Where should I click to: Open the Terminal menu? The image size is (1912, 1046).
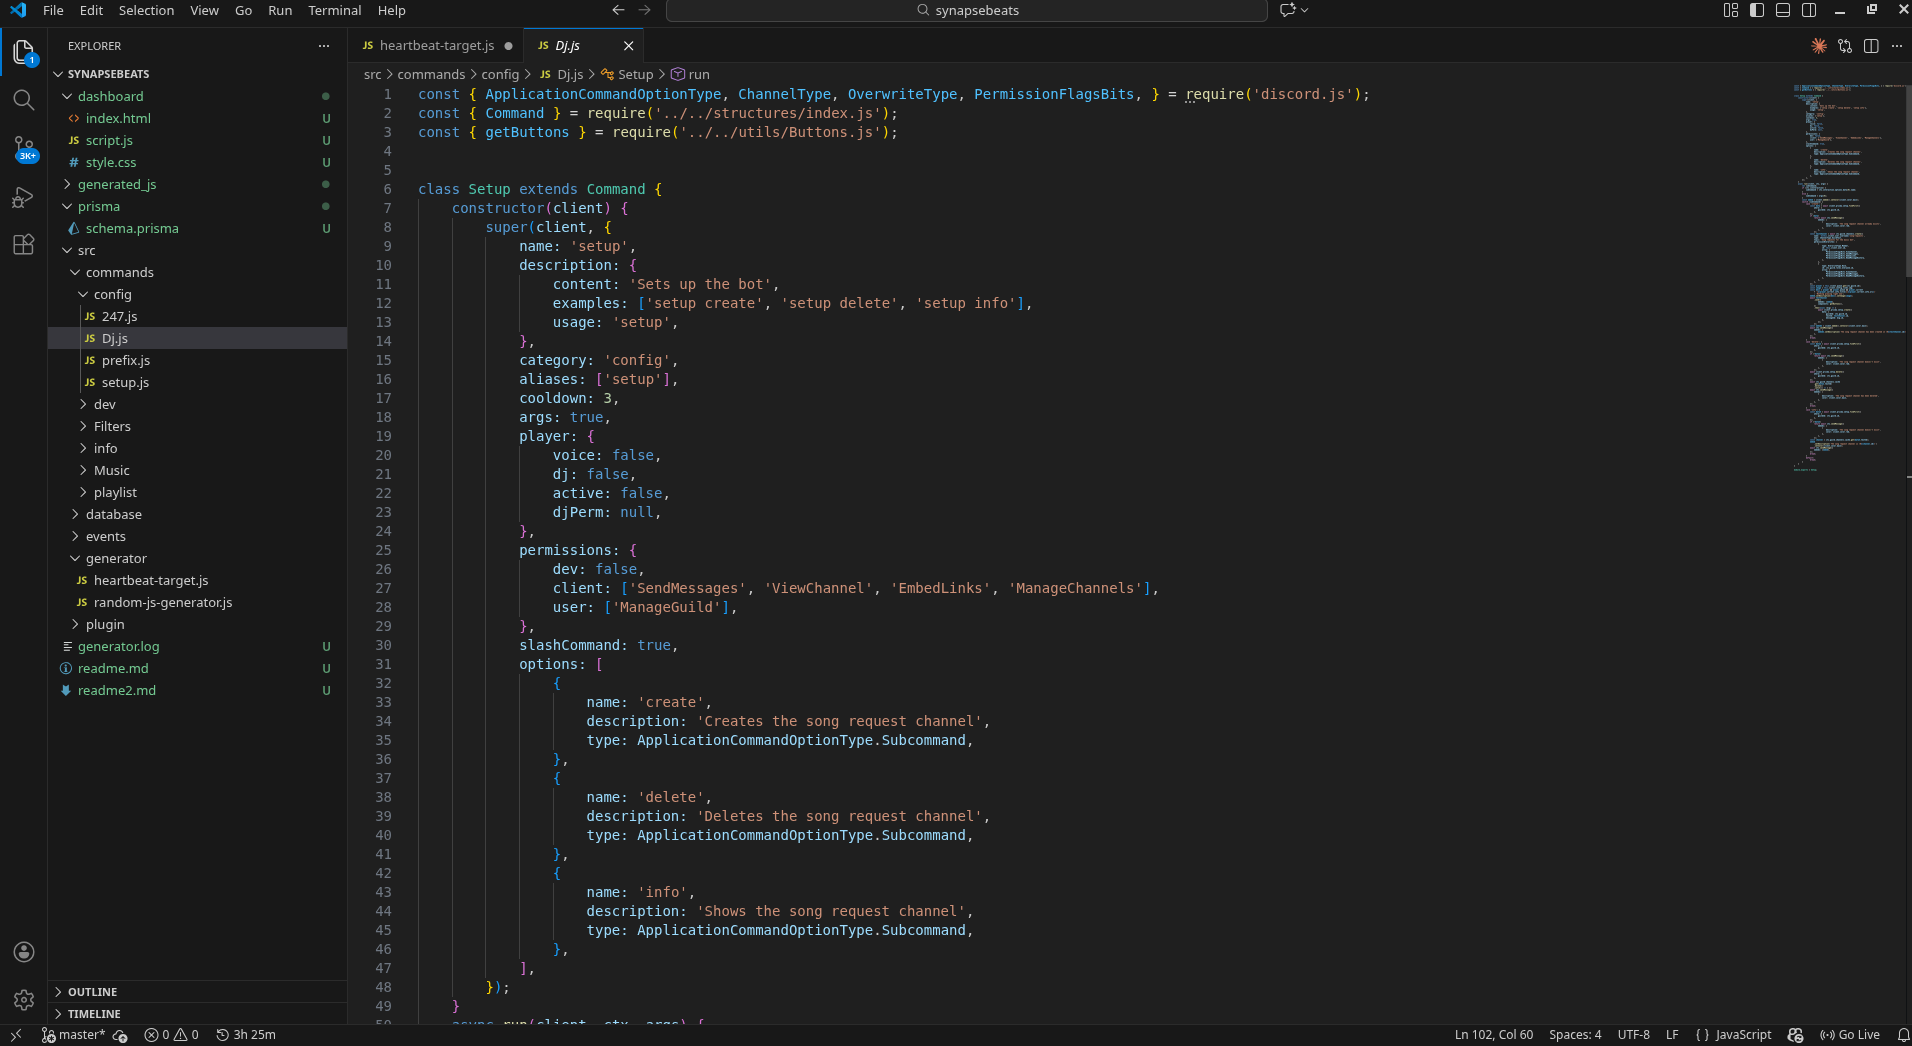click(334, 10)
